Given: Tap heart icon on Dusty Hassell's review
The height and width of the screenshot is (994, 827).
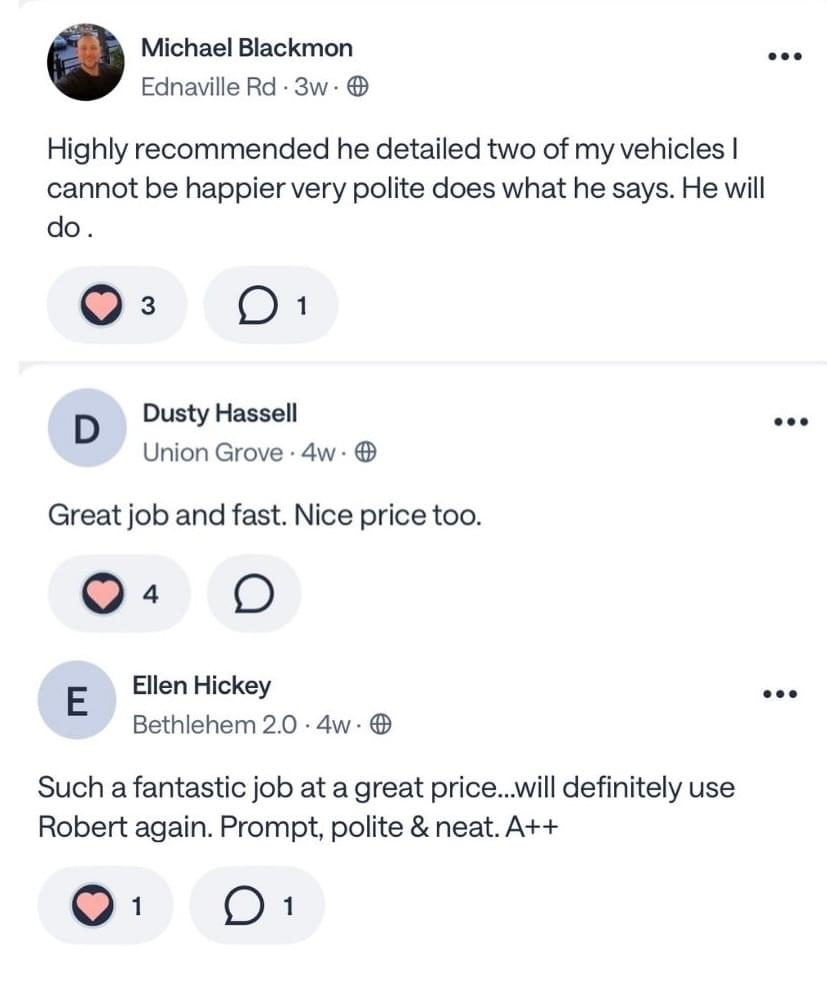Looking at the screenshot, I should [x=100, y=594].
